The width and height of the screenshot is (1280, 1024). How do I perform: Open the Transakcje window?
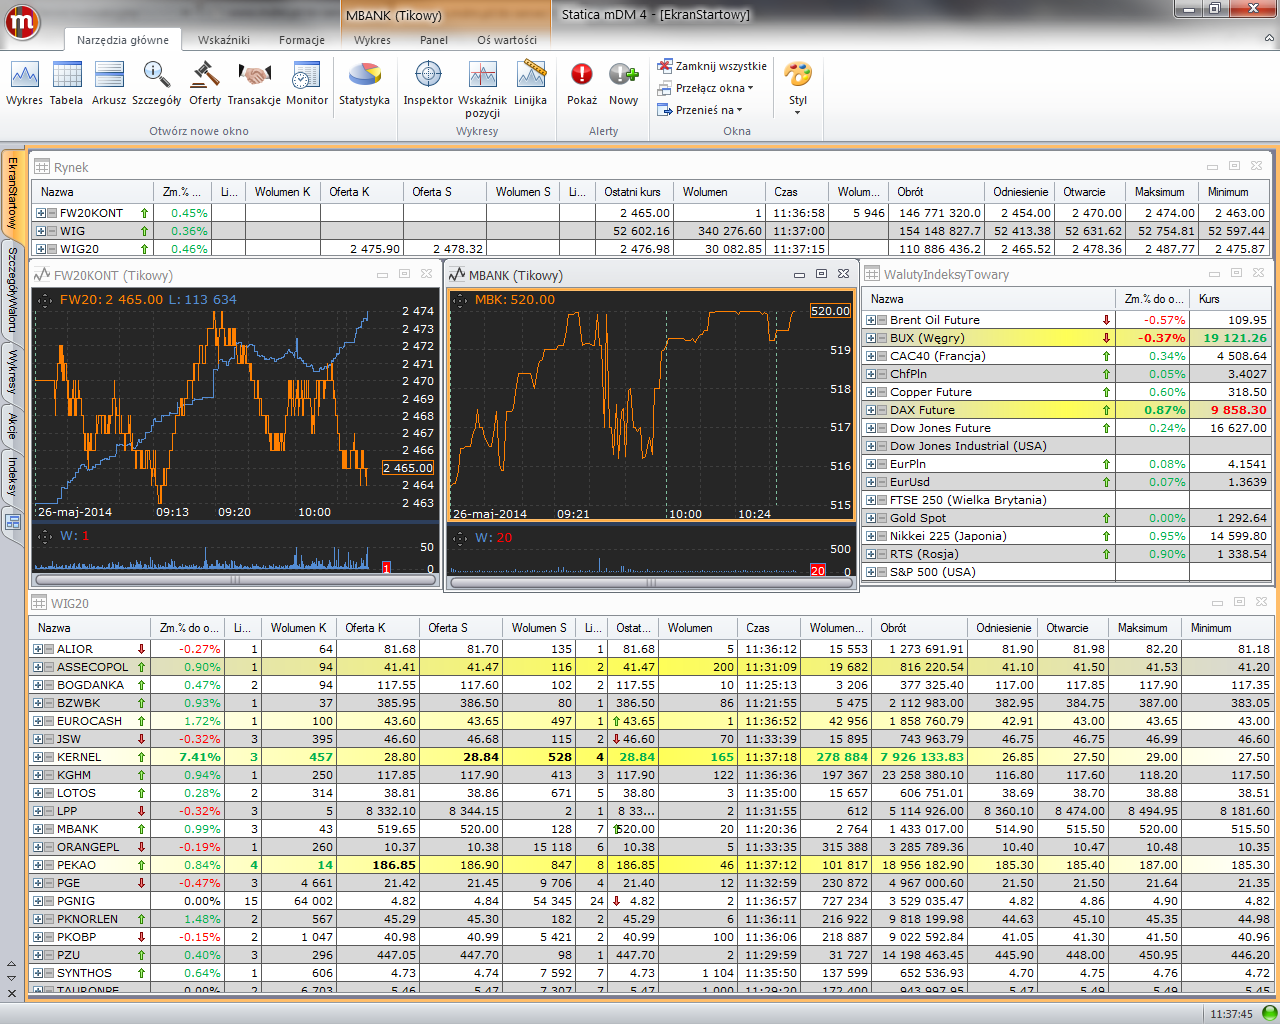(254, 83)
